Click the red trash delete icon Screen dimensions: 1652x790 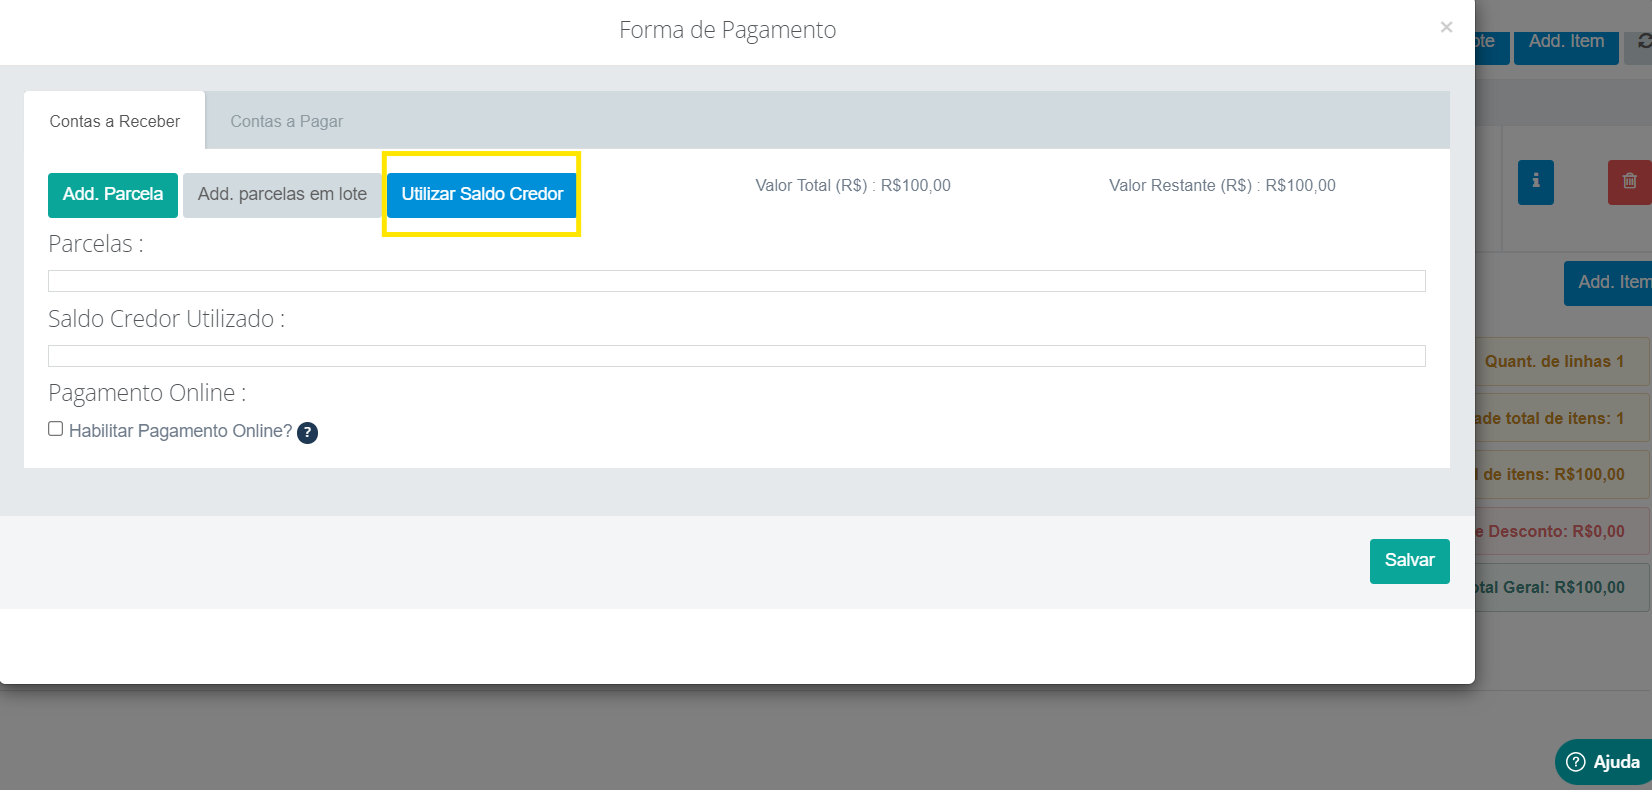1629,182
